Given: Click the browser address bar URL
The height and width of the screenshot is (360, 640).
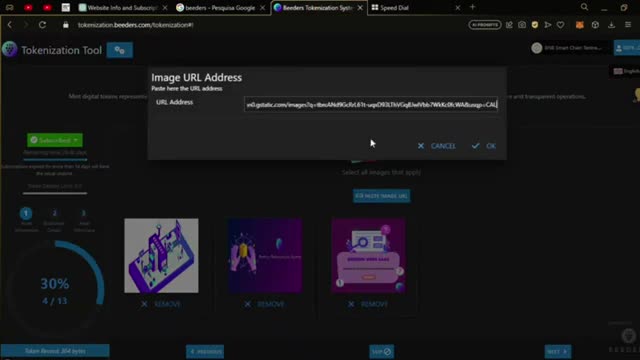Looking at the screenshot, I should [136, 25].
